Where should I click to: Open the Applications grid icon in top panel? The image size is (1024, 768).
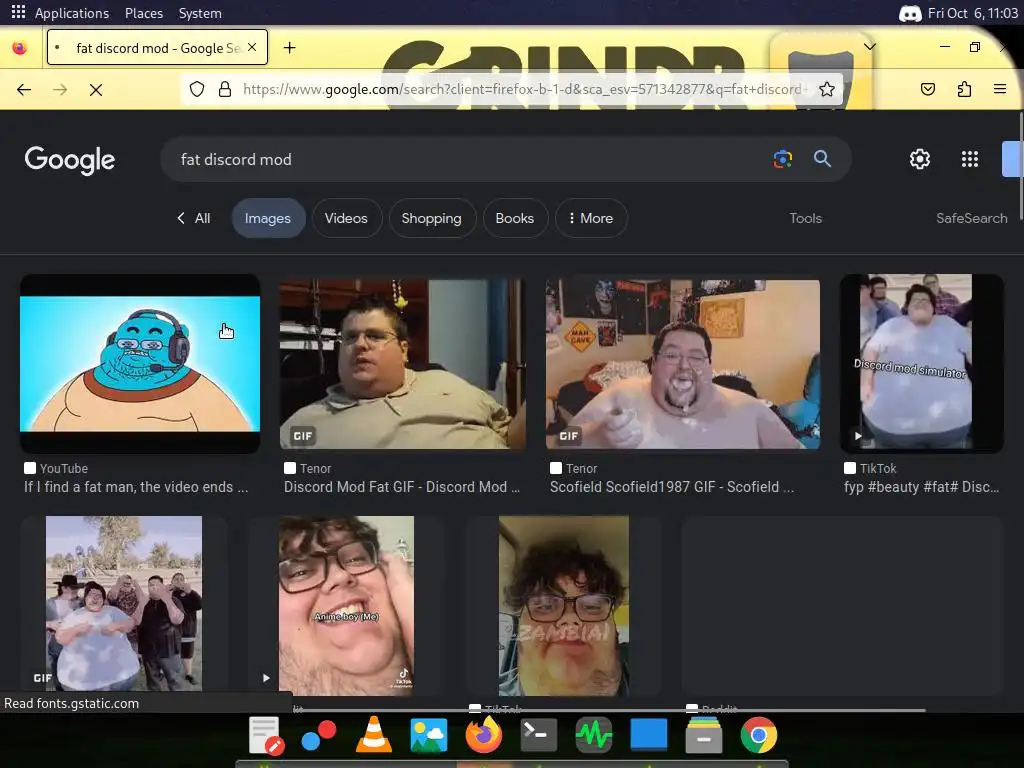pos(18,12)
